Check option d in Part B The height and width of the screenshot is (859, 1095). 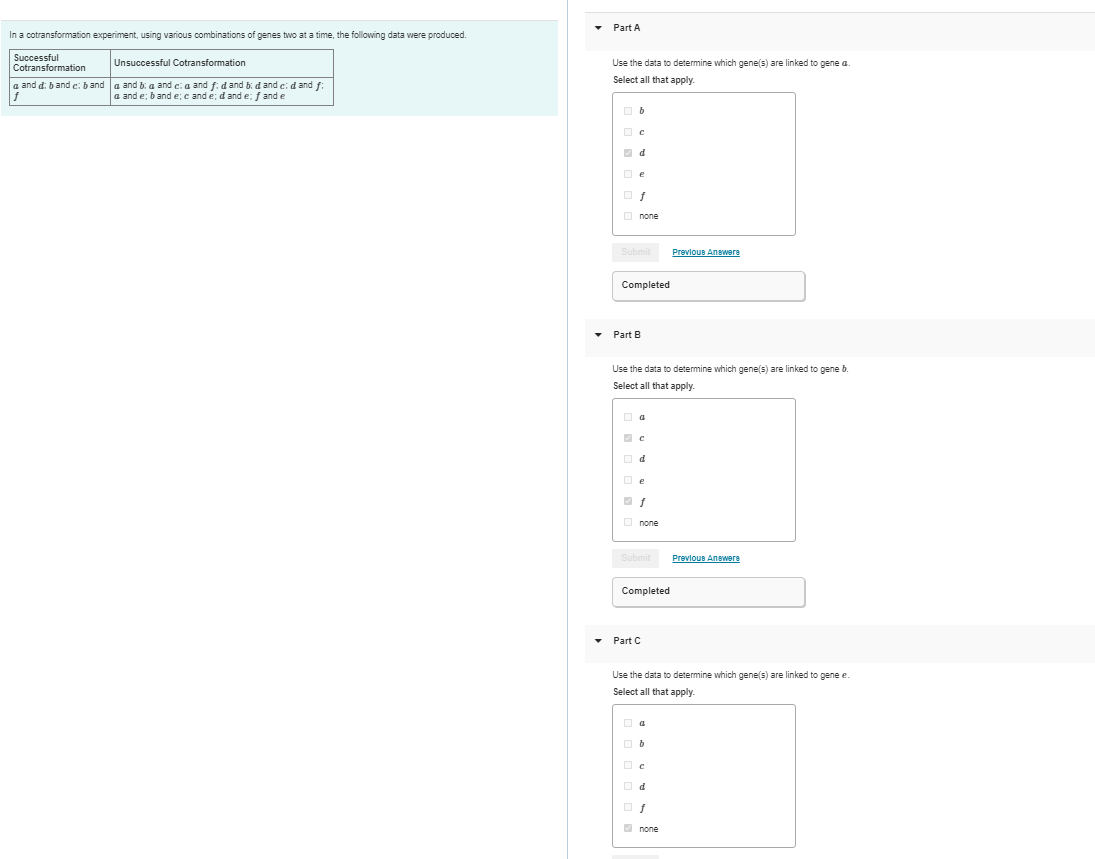[628, 459]
